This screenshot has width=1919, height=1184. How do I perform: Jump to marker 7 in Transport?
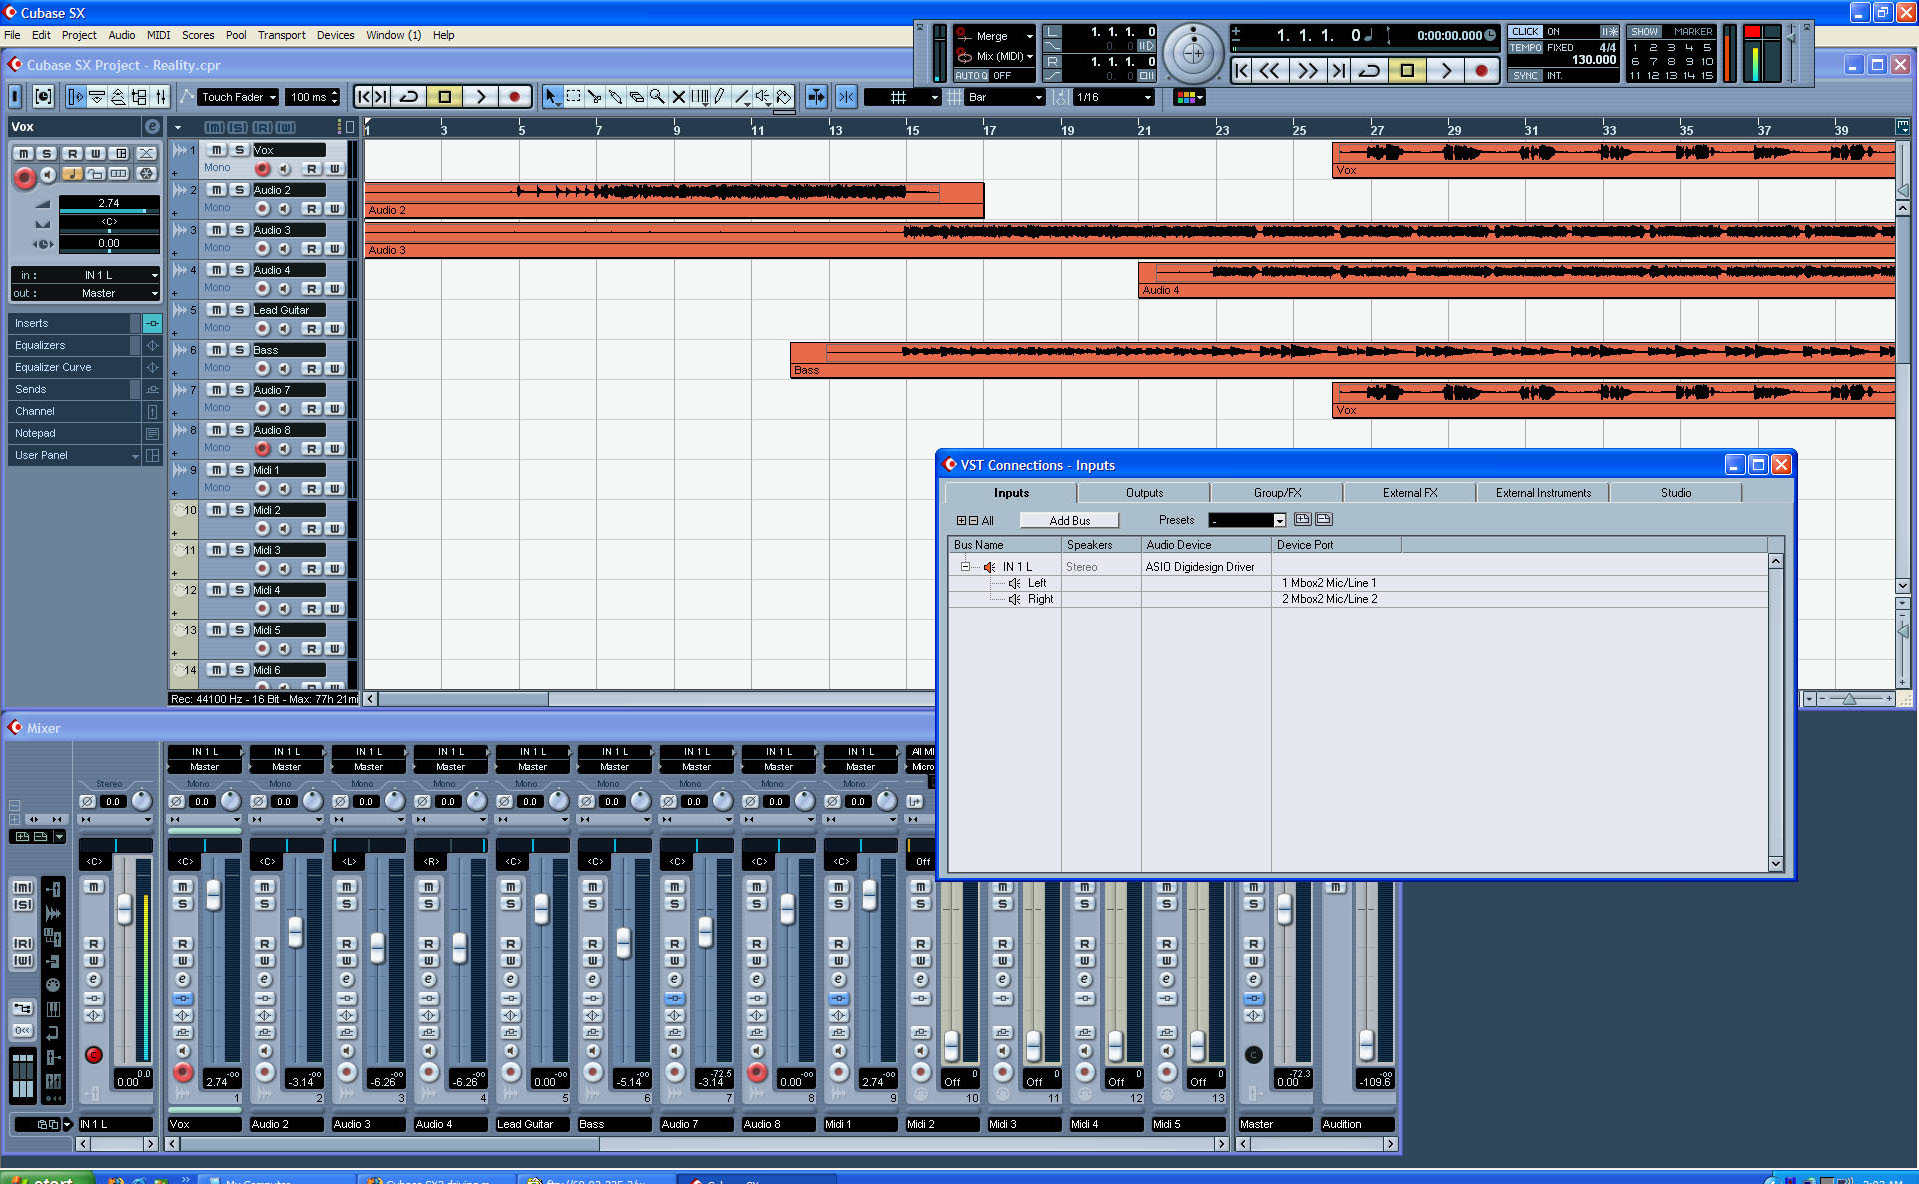(x=1653, y=62)
